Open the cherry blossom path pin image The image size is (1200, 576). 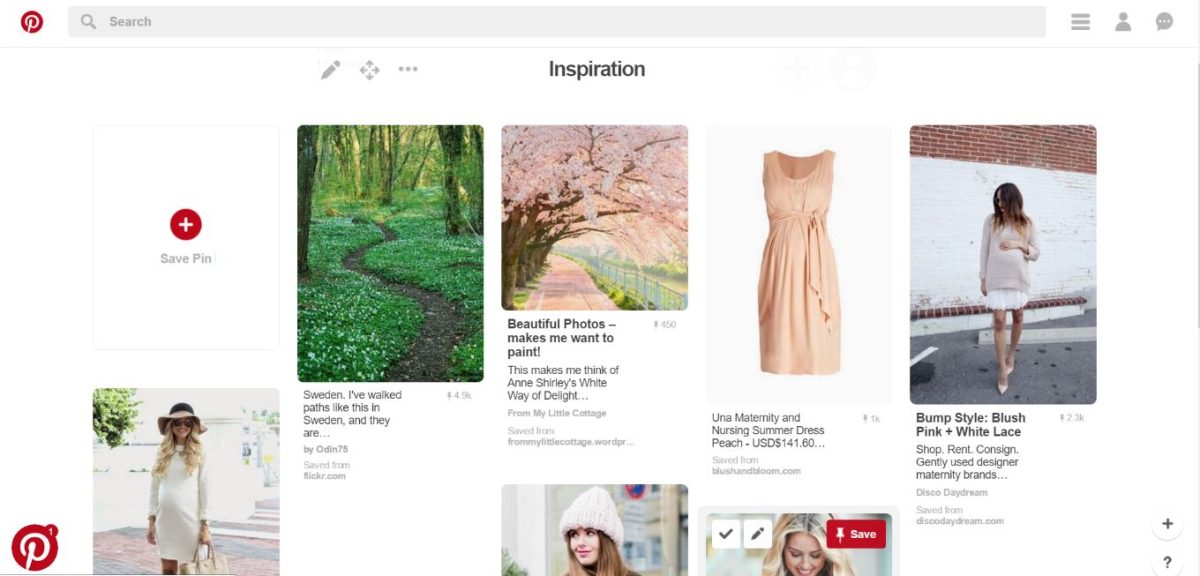click(x=594, y=217)
